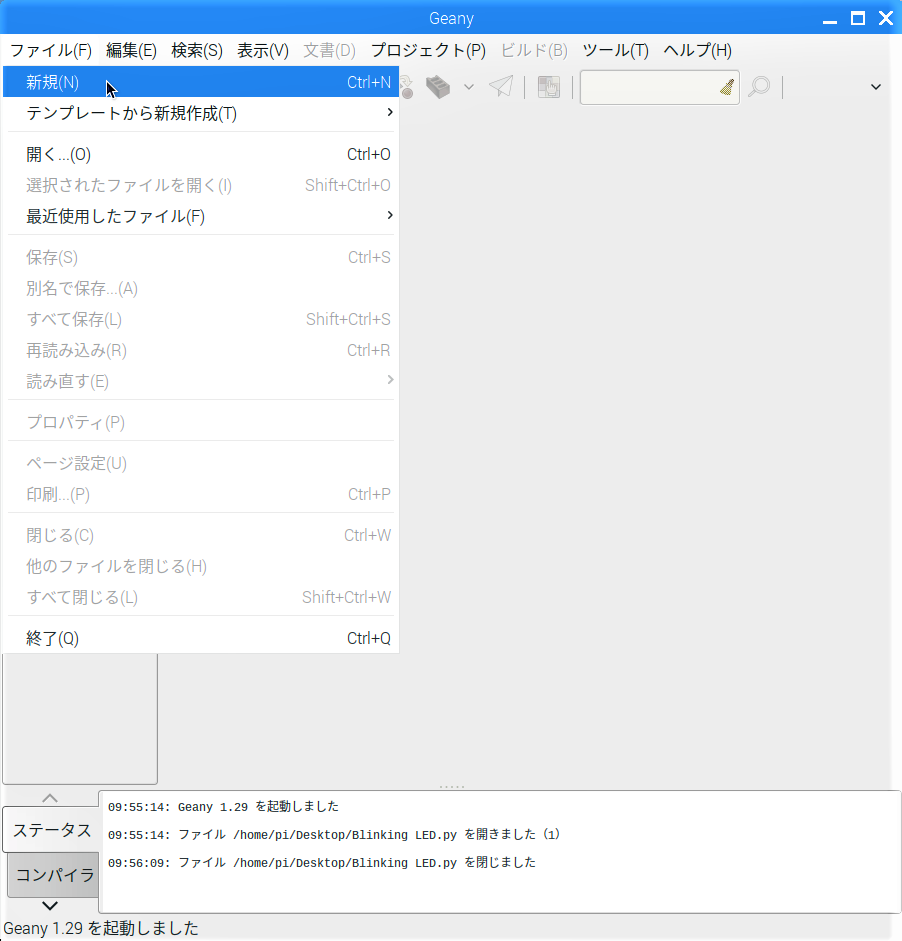Image resolution: width=902 pixels, height=941 pixels.
Task: Click the broom clear icon in search field
Action: (x=727, y=88)
